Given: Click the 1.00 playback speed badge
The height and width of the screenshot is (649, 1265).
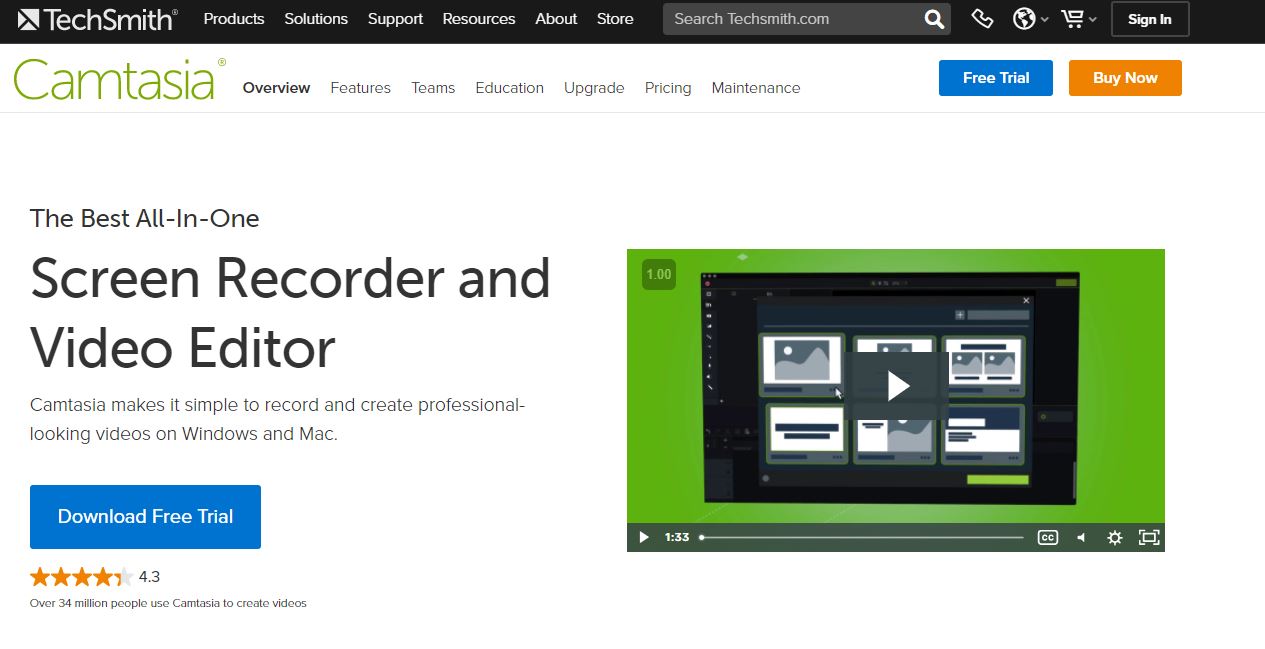Looking at the screenshot, I should coord(659,274).
